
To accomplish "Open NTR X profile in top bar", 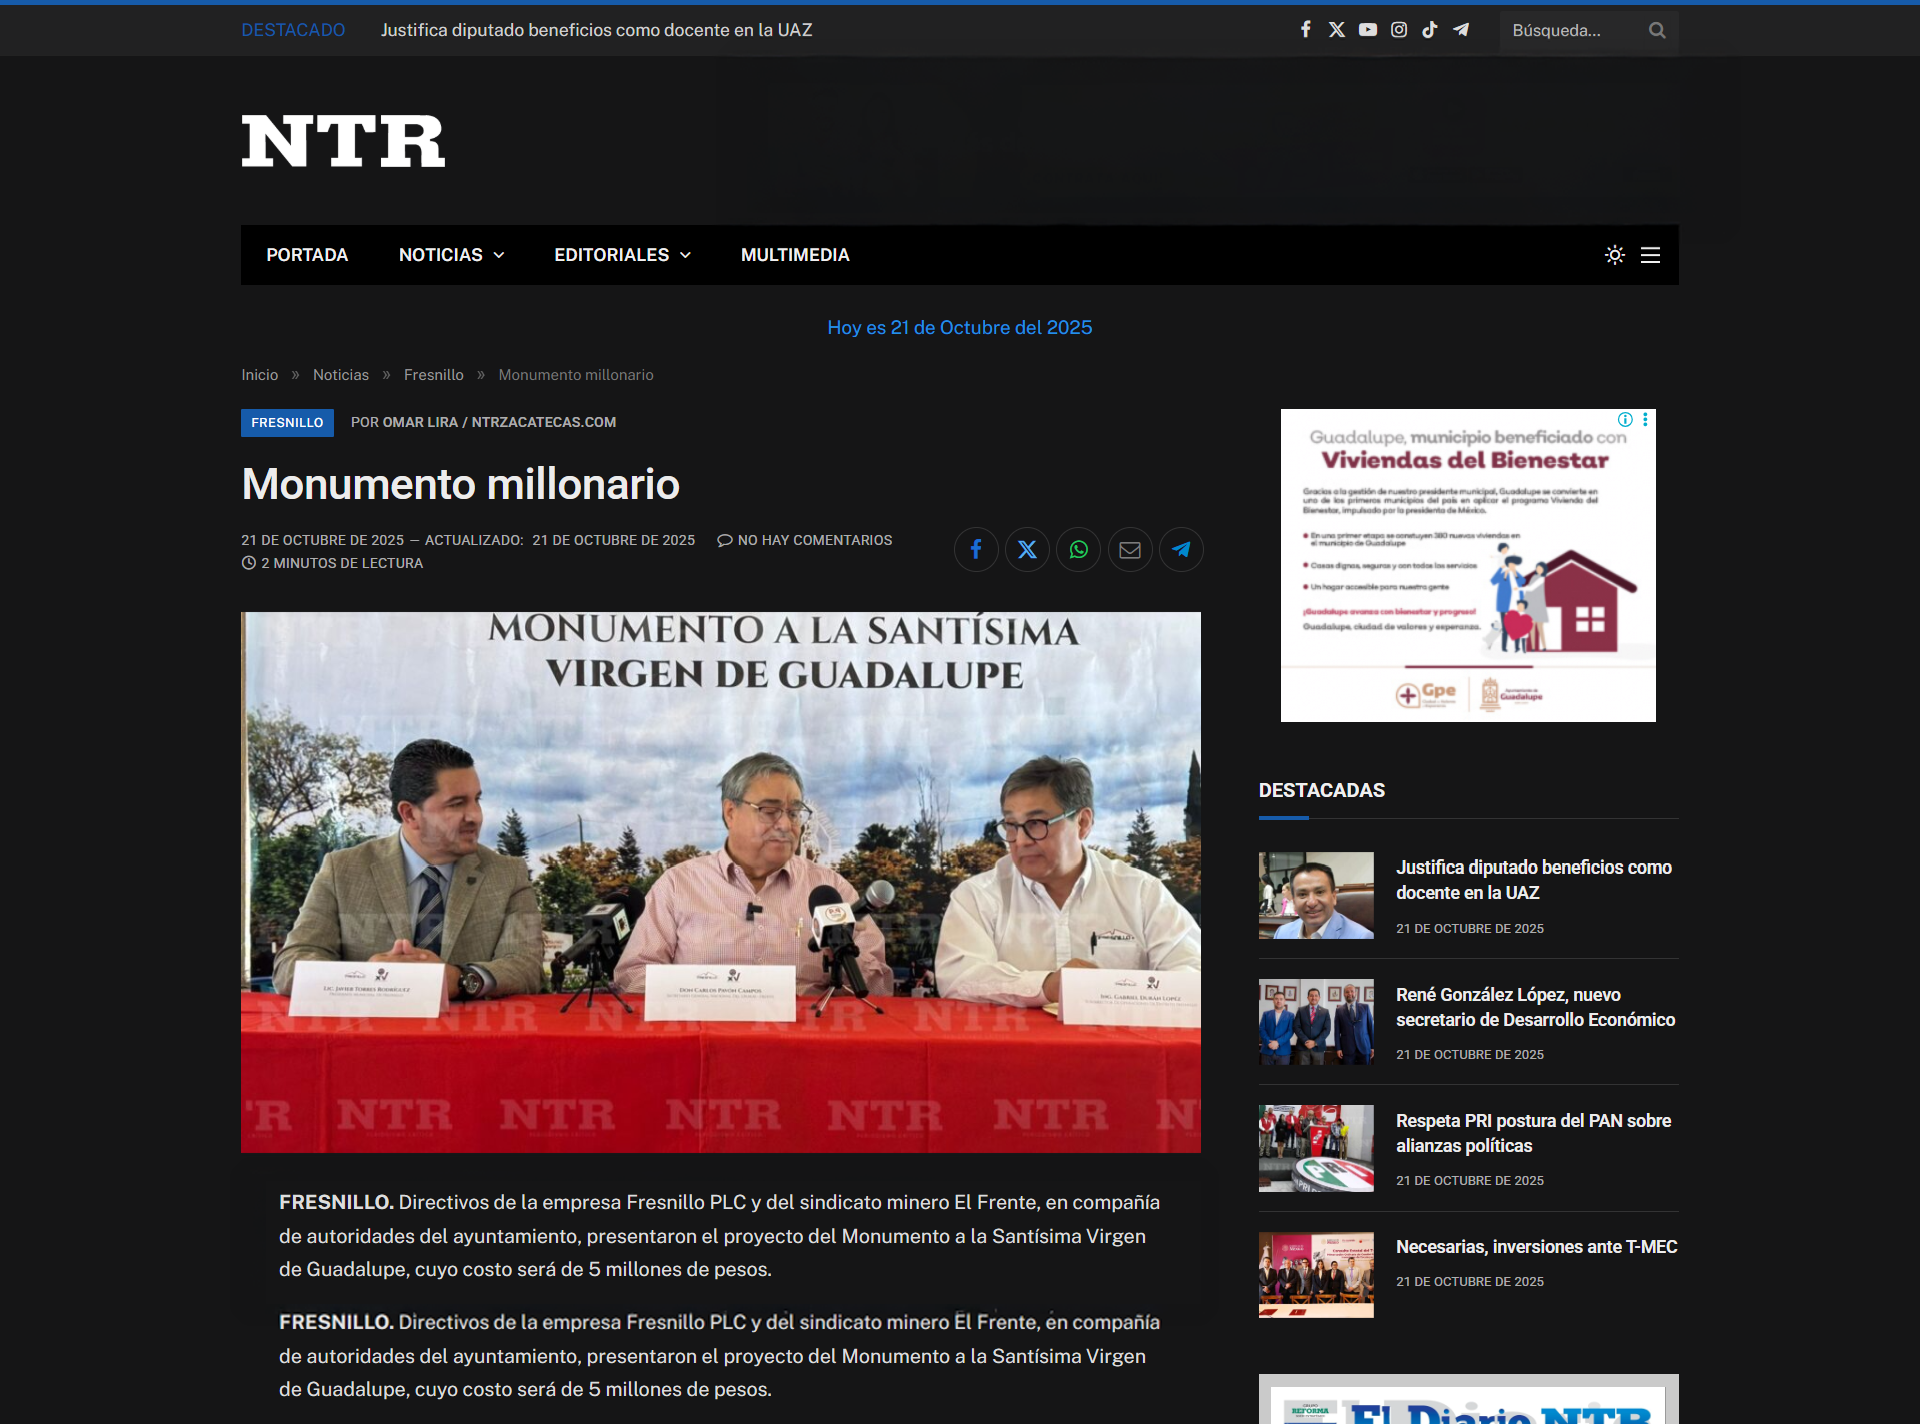I will coord(1337,30).
